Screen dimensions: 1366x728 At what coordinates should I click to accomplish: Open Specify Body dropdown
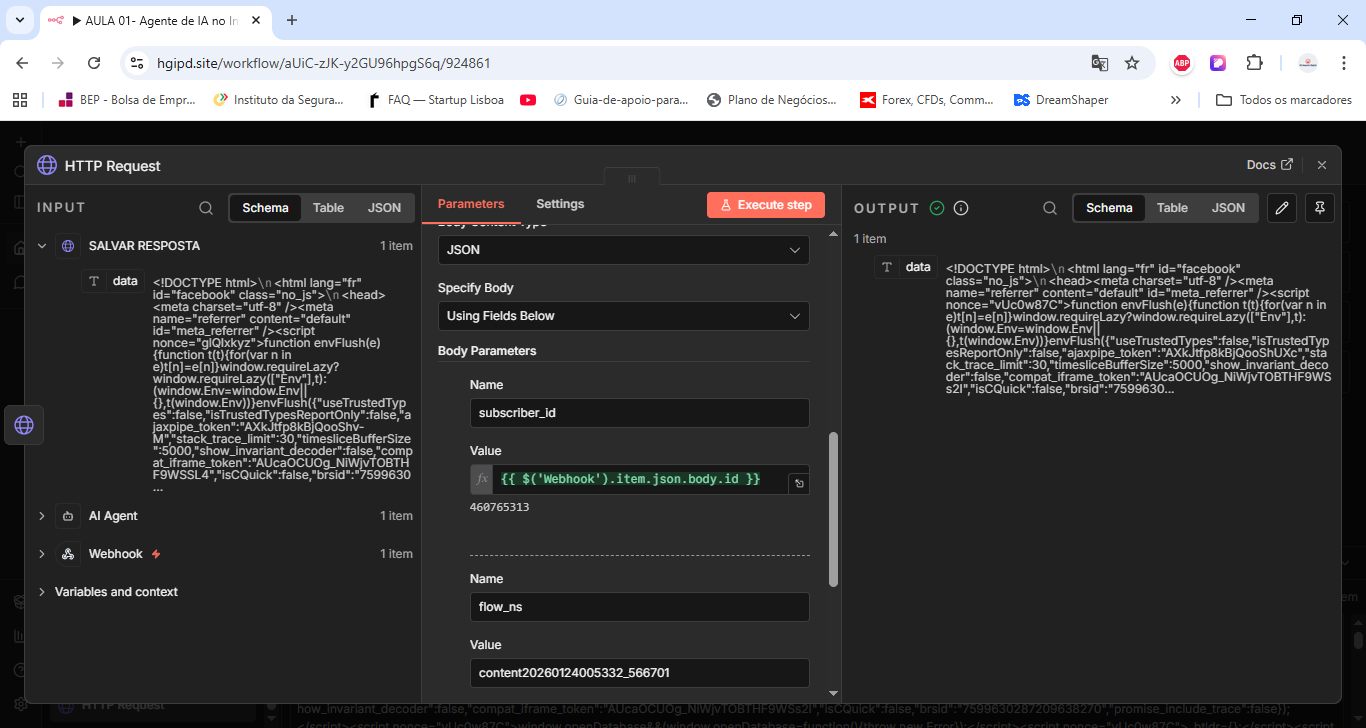623,316
